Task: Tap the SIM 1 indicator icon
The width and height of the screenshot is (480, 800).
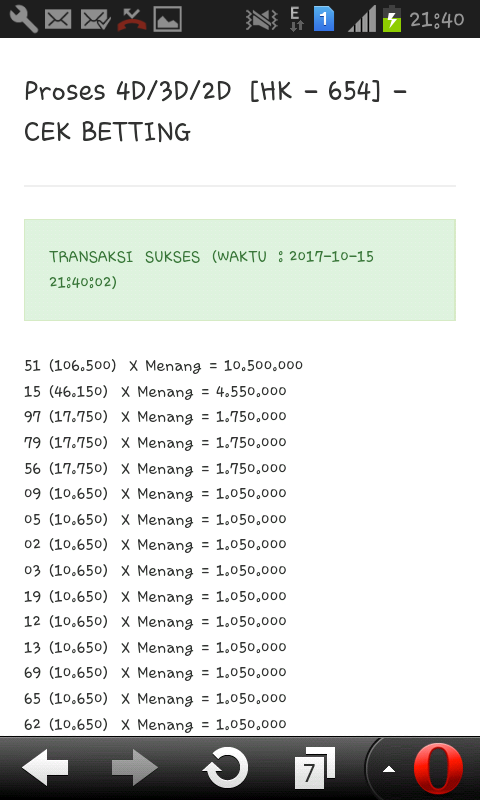Action: coord(323,19)
